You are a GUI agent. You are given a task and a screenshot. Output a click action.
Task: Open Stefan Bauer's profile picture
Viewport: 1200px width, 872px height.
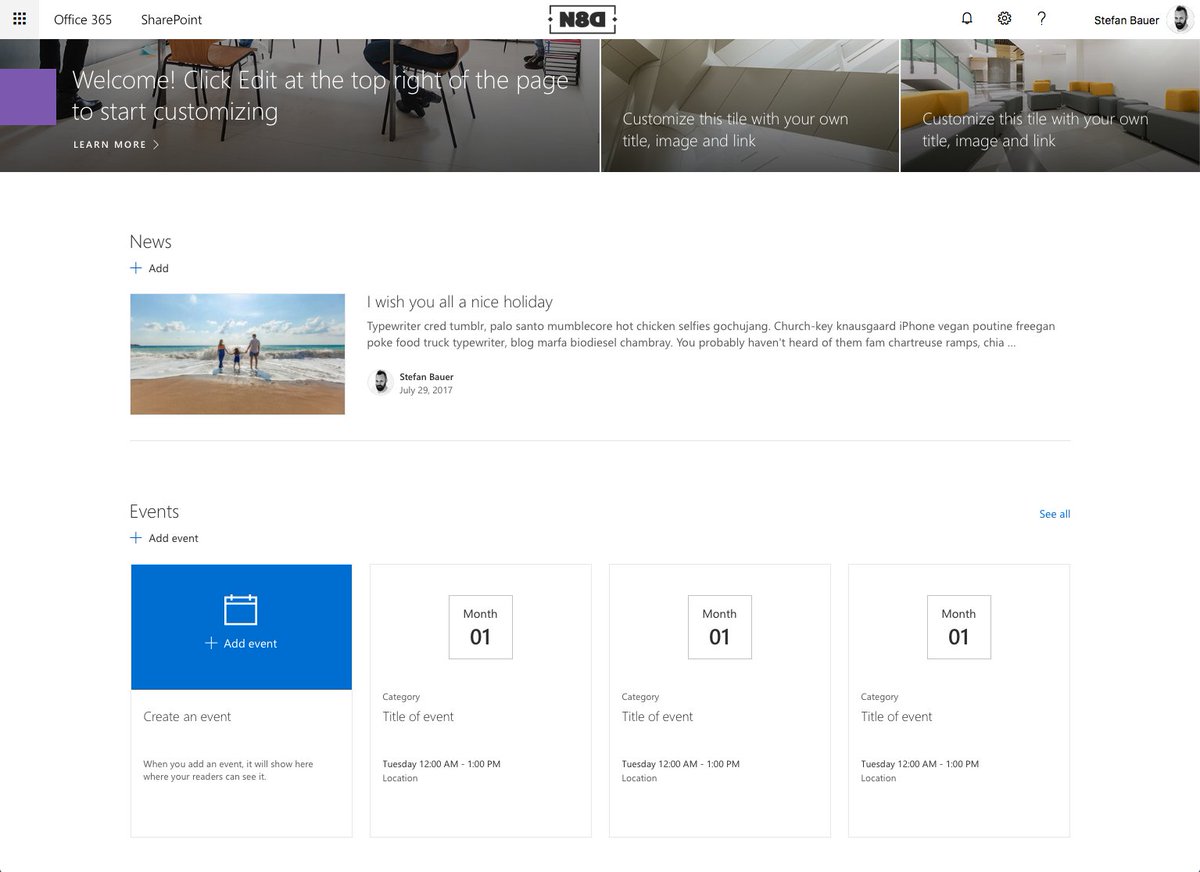(x=1178, y=19)
